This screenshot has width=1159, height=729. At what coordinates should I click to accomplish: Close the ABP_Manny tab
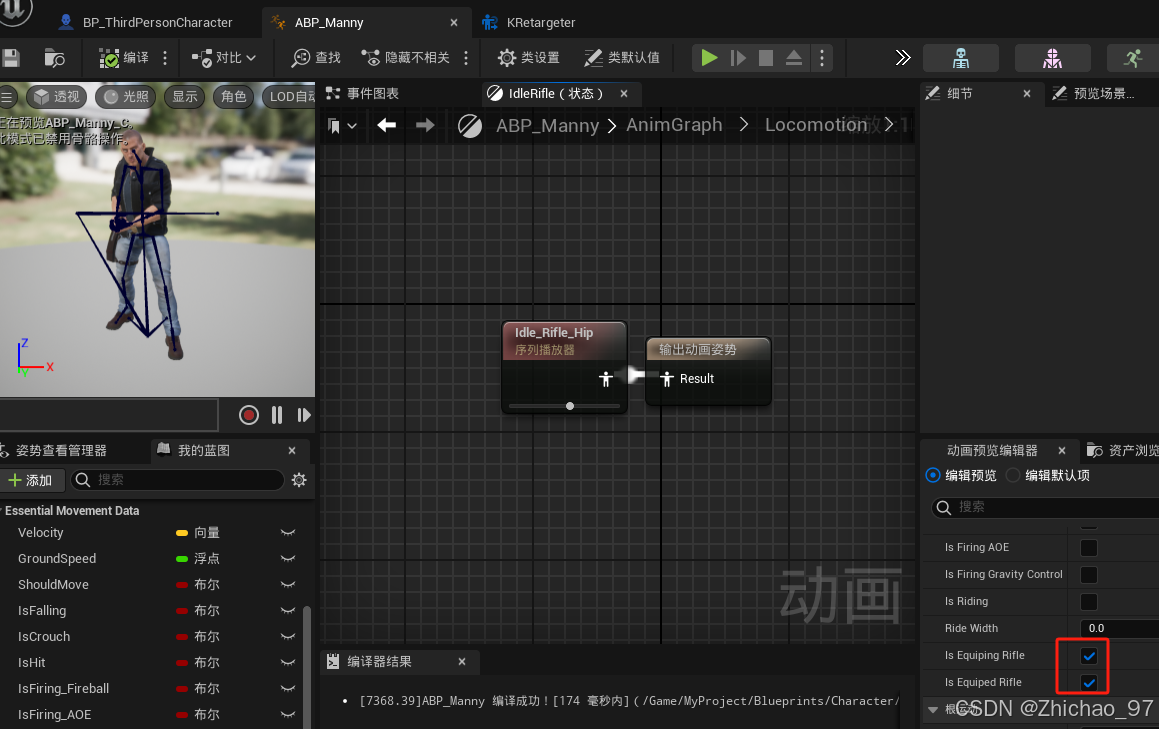454,22
